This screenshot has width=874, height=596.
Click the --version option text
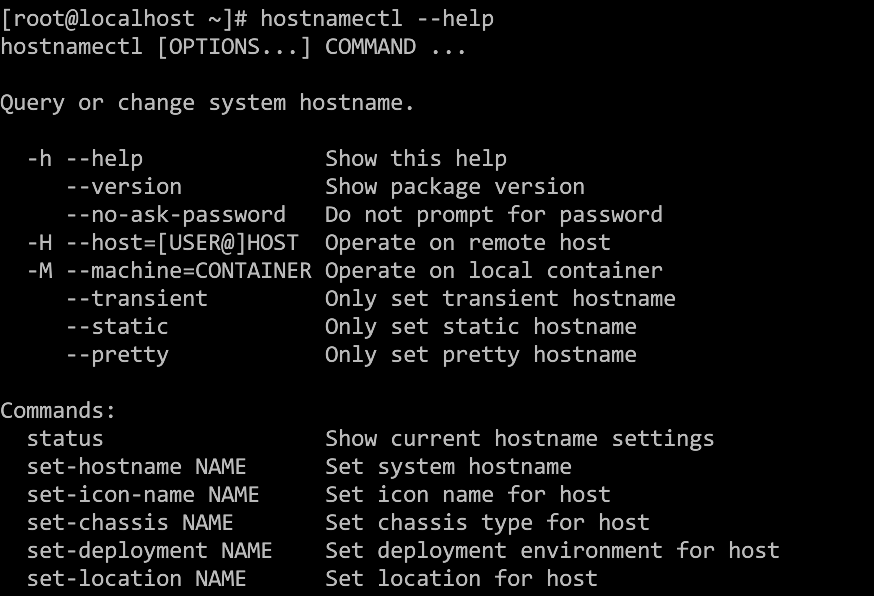124,187
